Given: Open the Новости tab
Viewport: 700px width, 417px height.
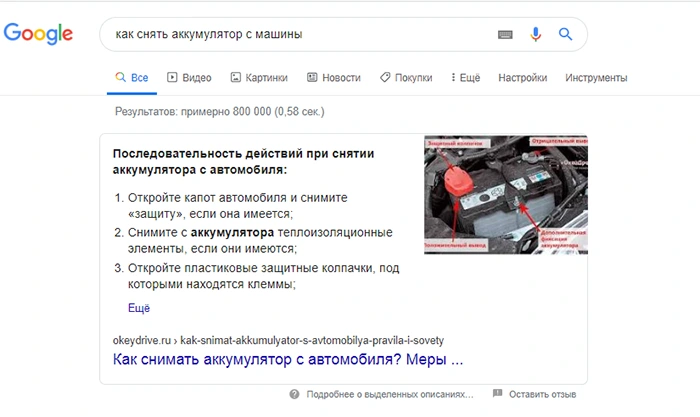Looking at the screenshot, I should coord(333,78).
